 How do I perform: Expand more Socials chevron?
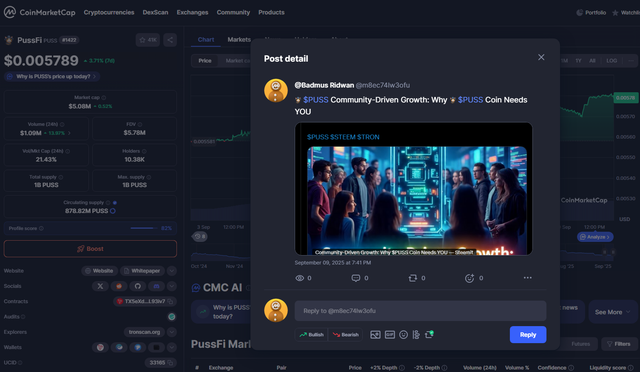point(172,286)
